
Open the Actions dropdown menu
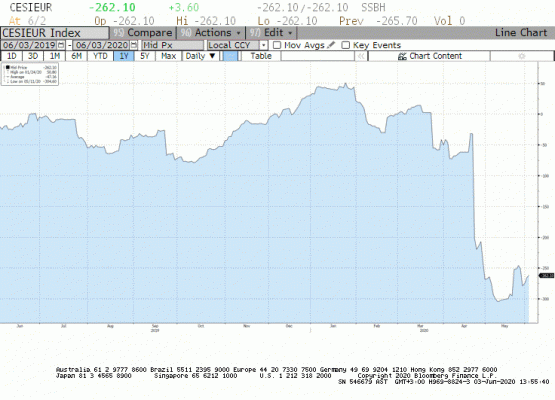211,33
